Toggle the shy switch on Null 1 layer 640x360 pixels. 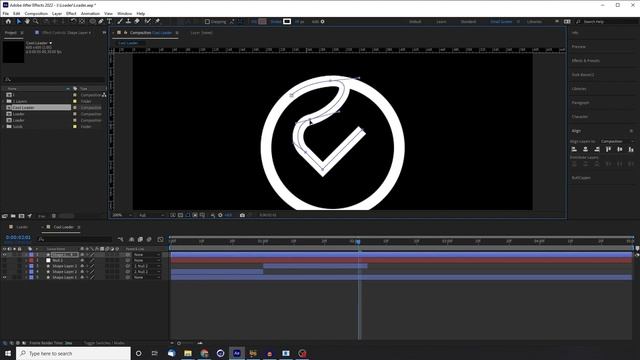click(x=82, y=260)
